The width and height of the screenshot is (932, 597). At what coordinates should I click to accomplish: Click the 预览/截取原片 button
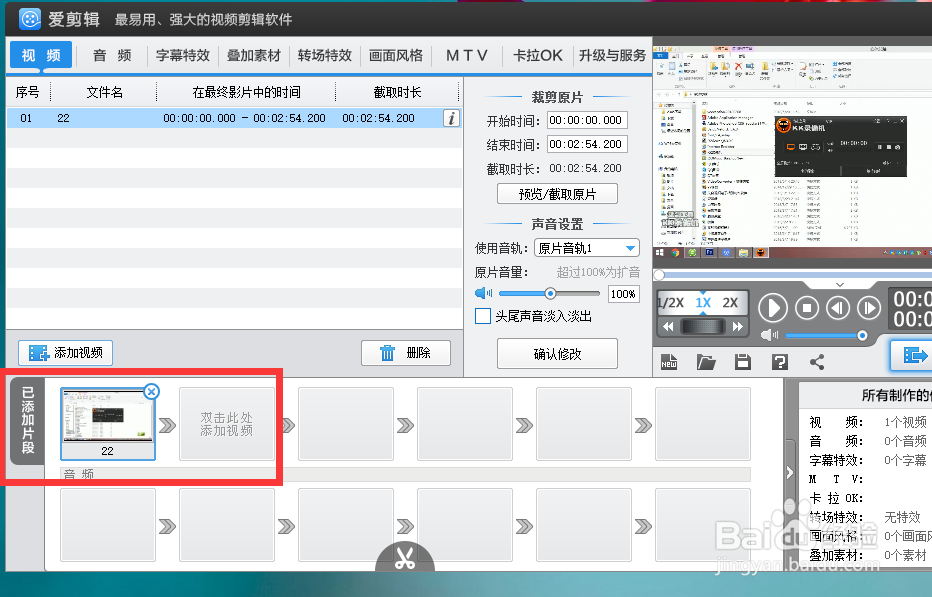(558, 194)
